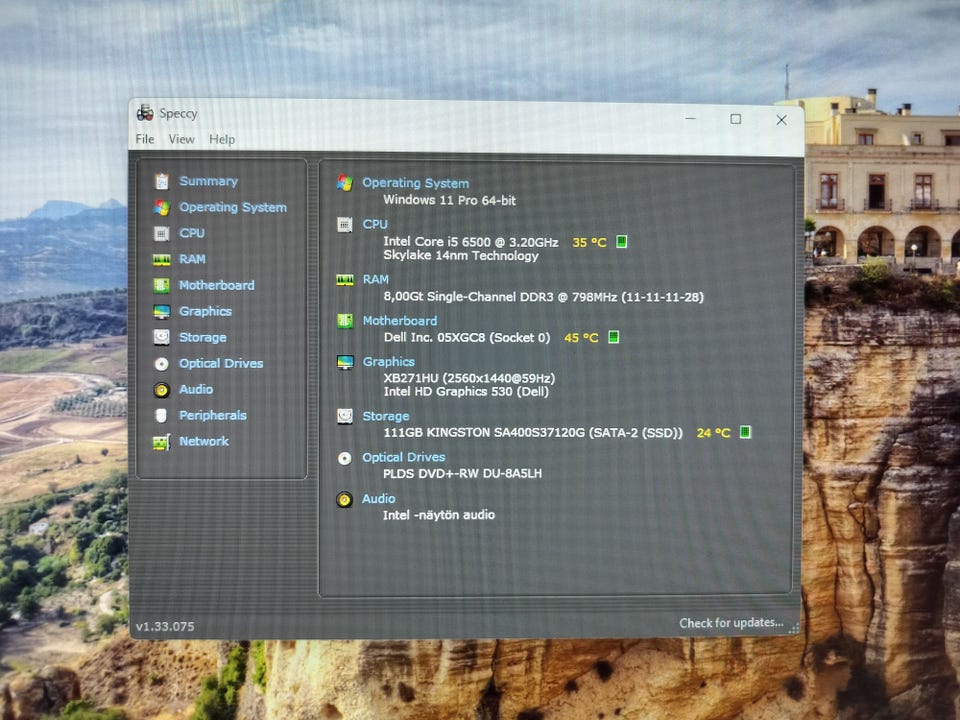Image resolution: width=960 pixels, height=720 pixels.
Task: Click the Summary clipboard icon in sidebar
Action: [x=162, y=181]
